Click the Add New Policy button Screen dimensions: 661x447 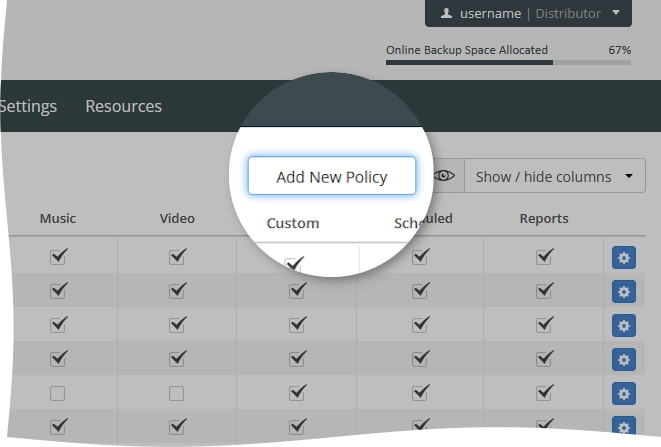pyautogui.click(x=332, y=176)
